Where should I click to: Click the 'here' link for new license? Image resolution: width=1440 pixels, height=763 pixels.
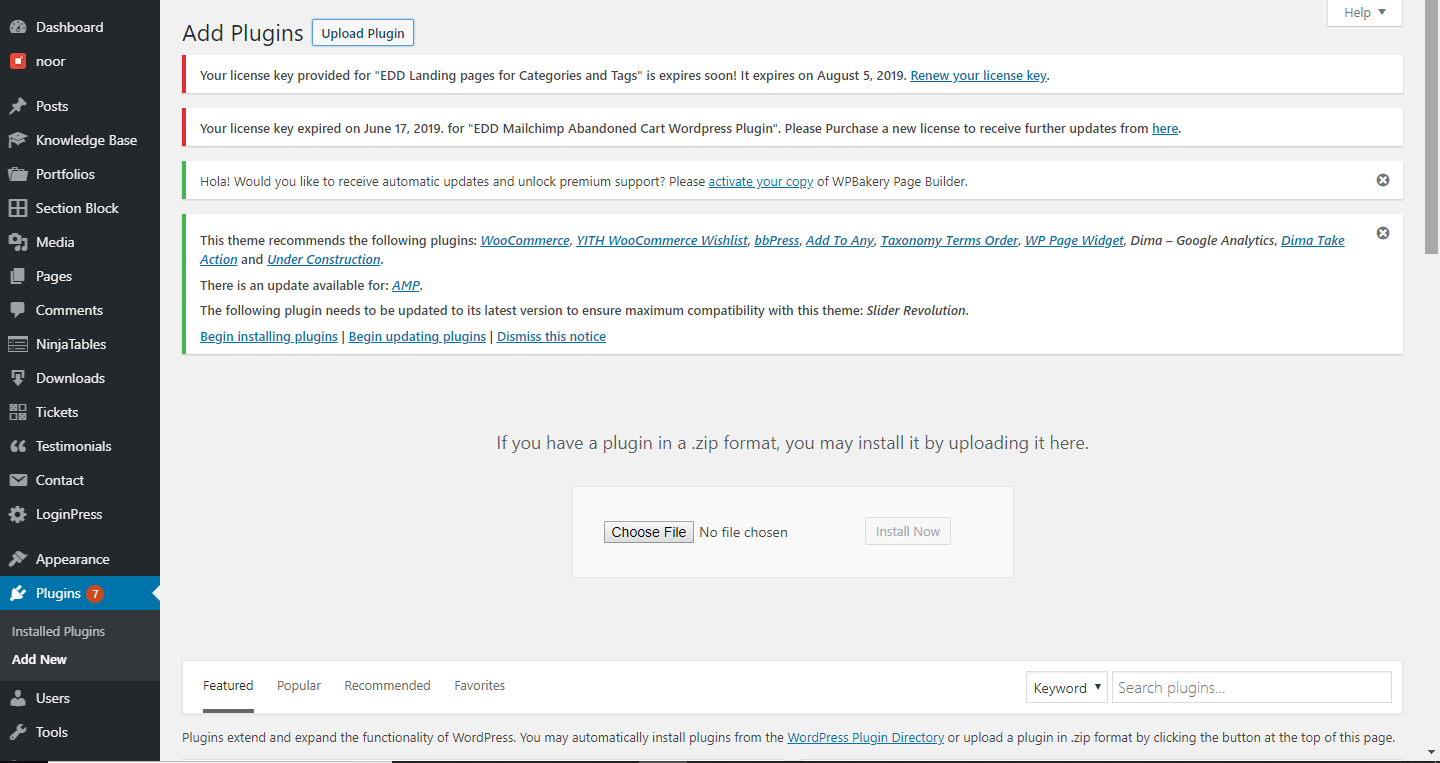coord(1165,128)
